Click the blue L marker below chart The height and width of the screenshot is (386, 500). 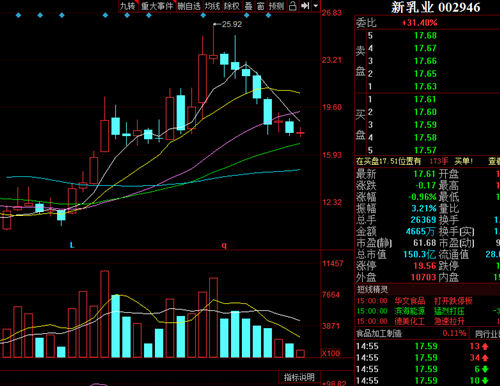[72, 245]
